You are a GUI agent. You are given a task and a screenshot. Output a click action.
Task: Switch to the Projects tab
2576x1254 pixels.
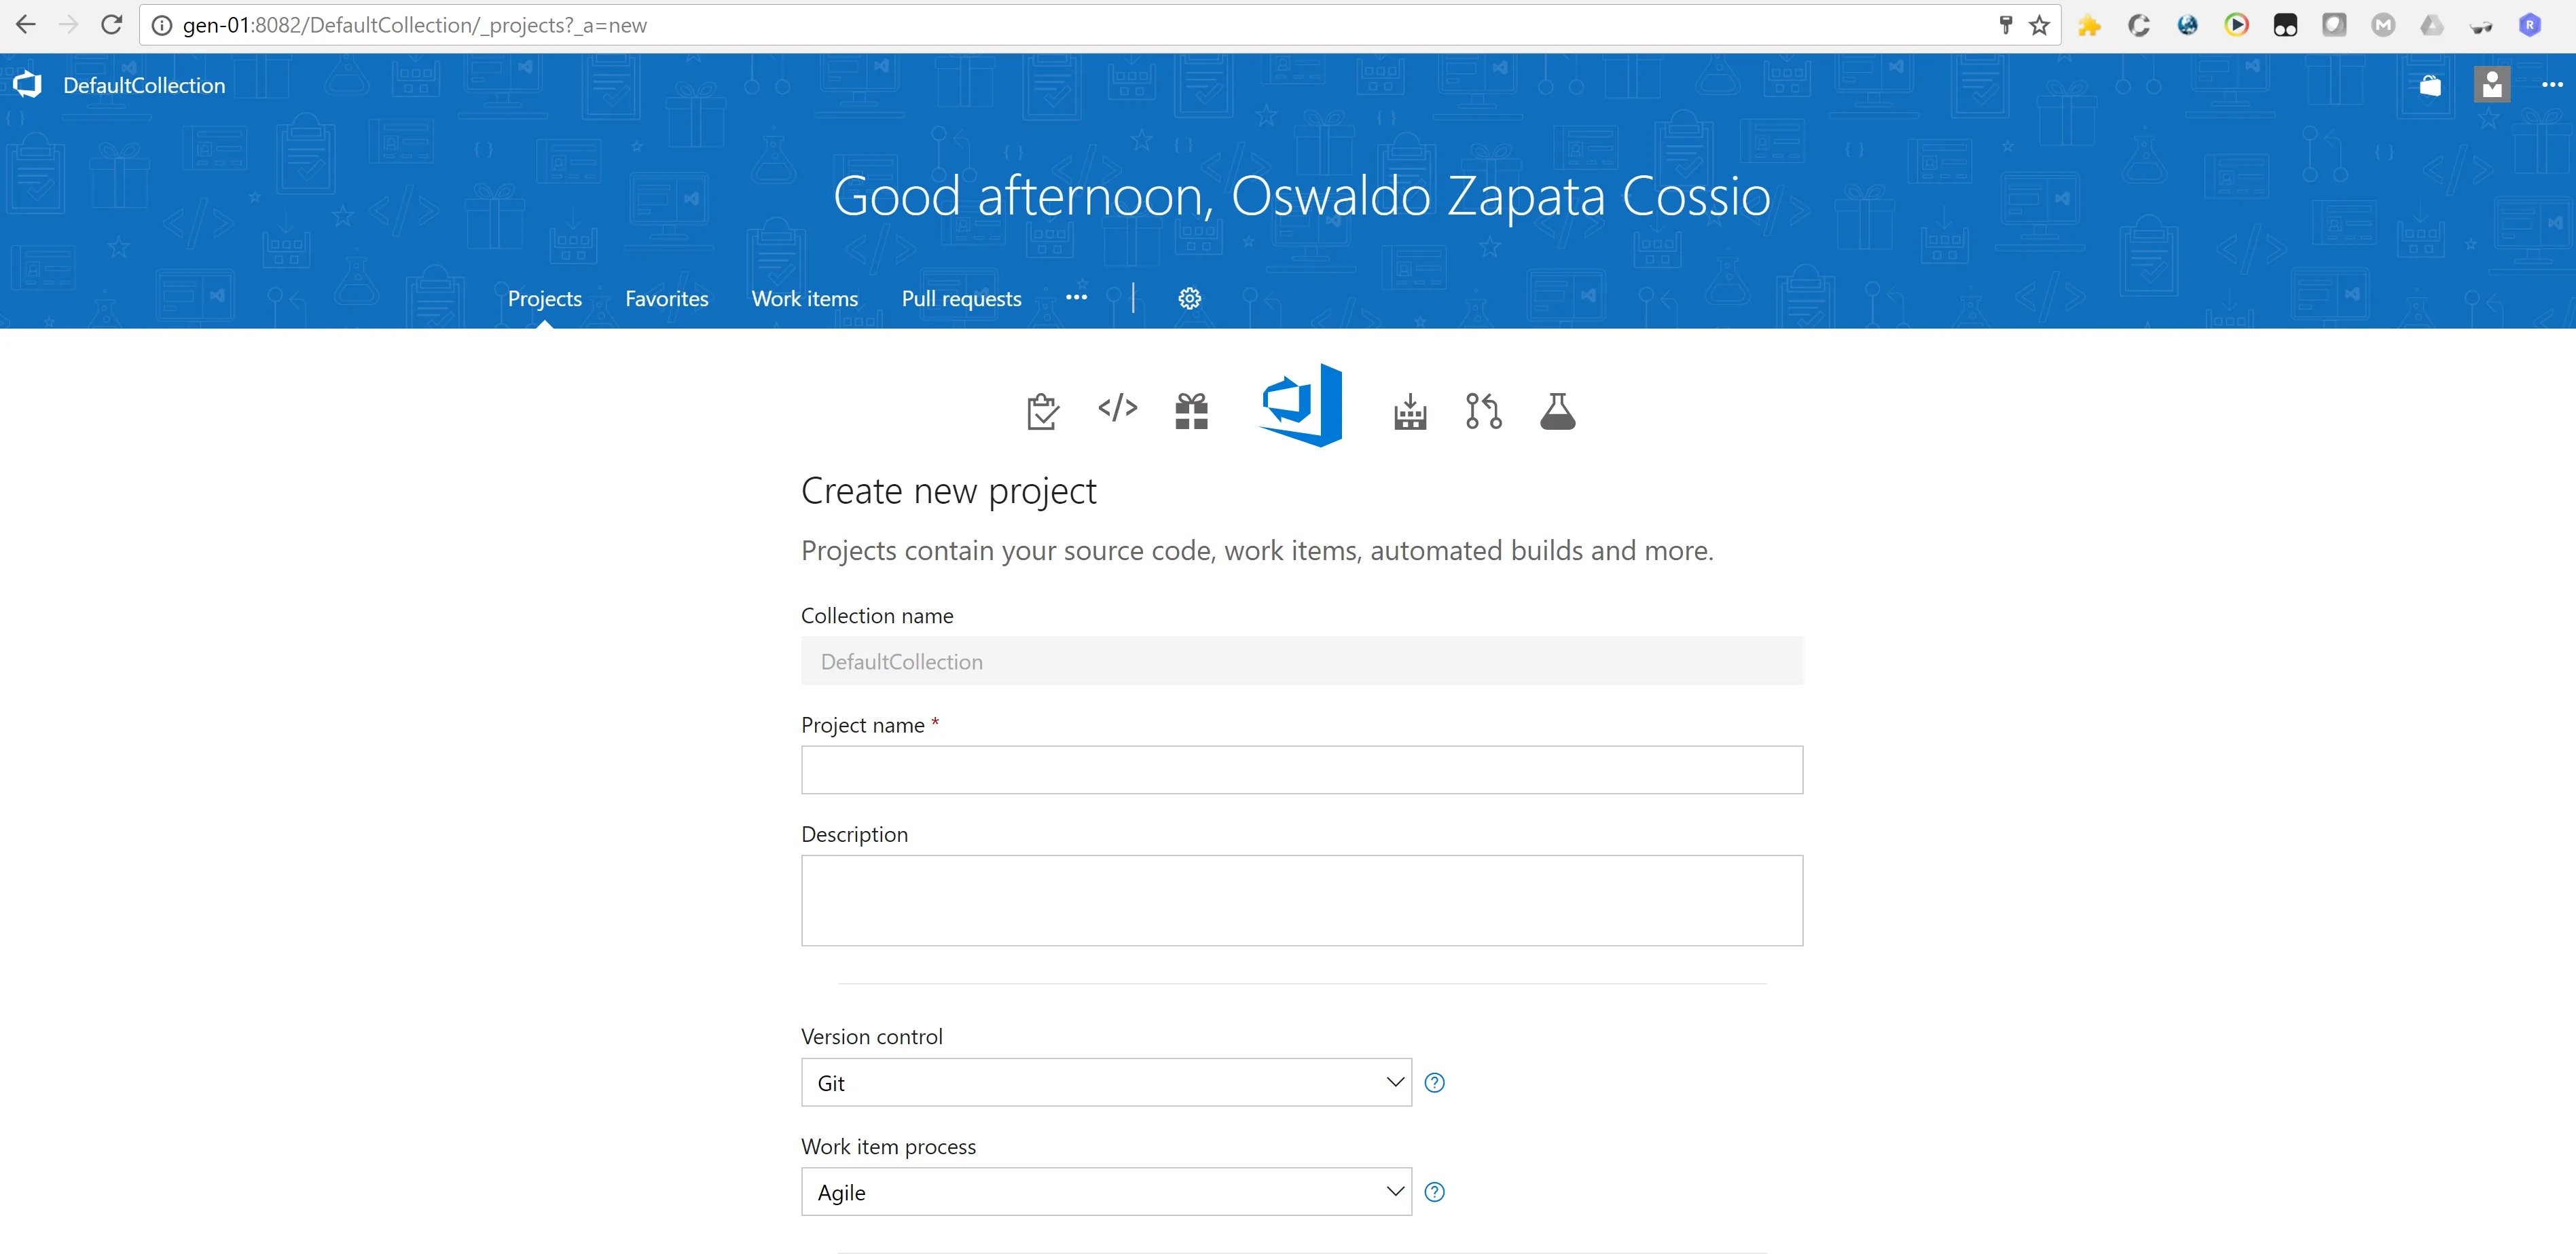[544, 298]
